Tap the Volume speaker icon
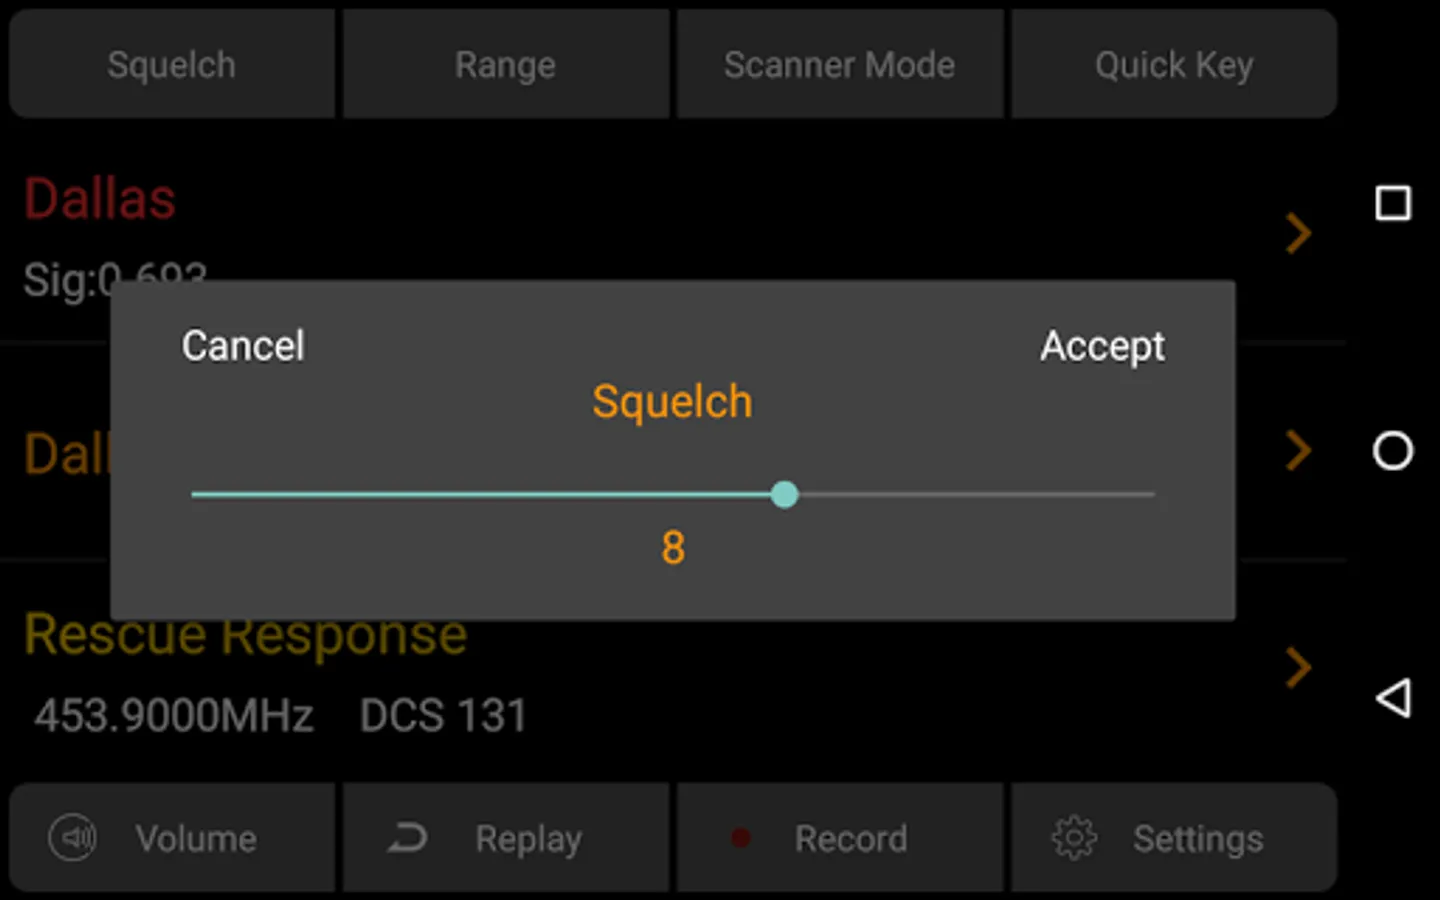1440x900 pixels. [73, 838]
